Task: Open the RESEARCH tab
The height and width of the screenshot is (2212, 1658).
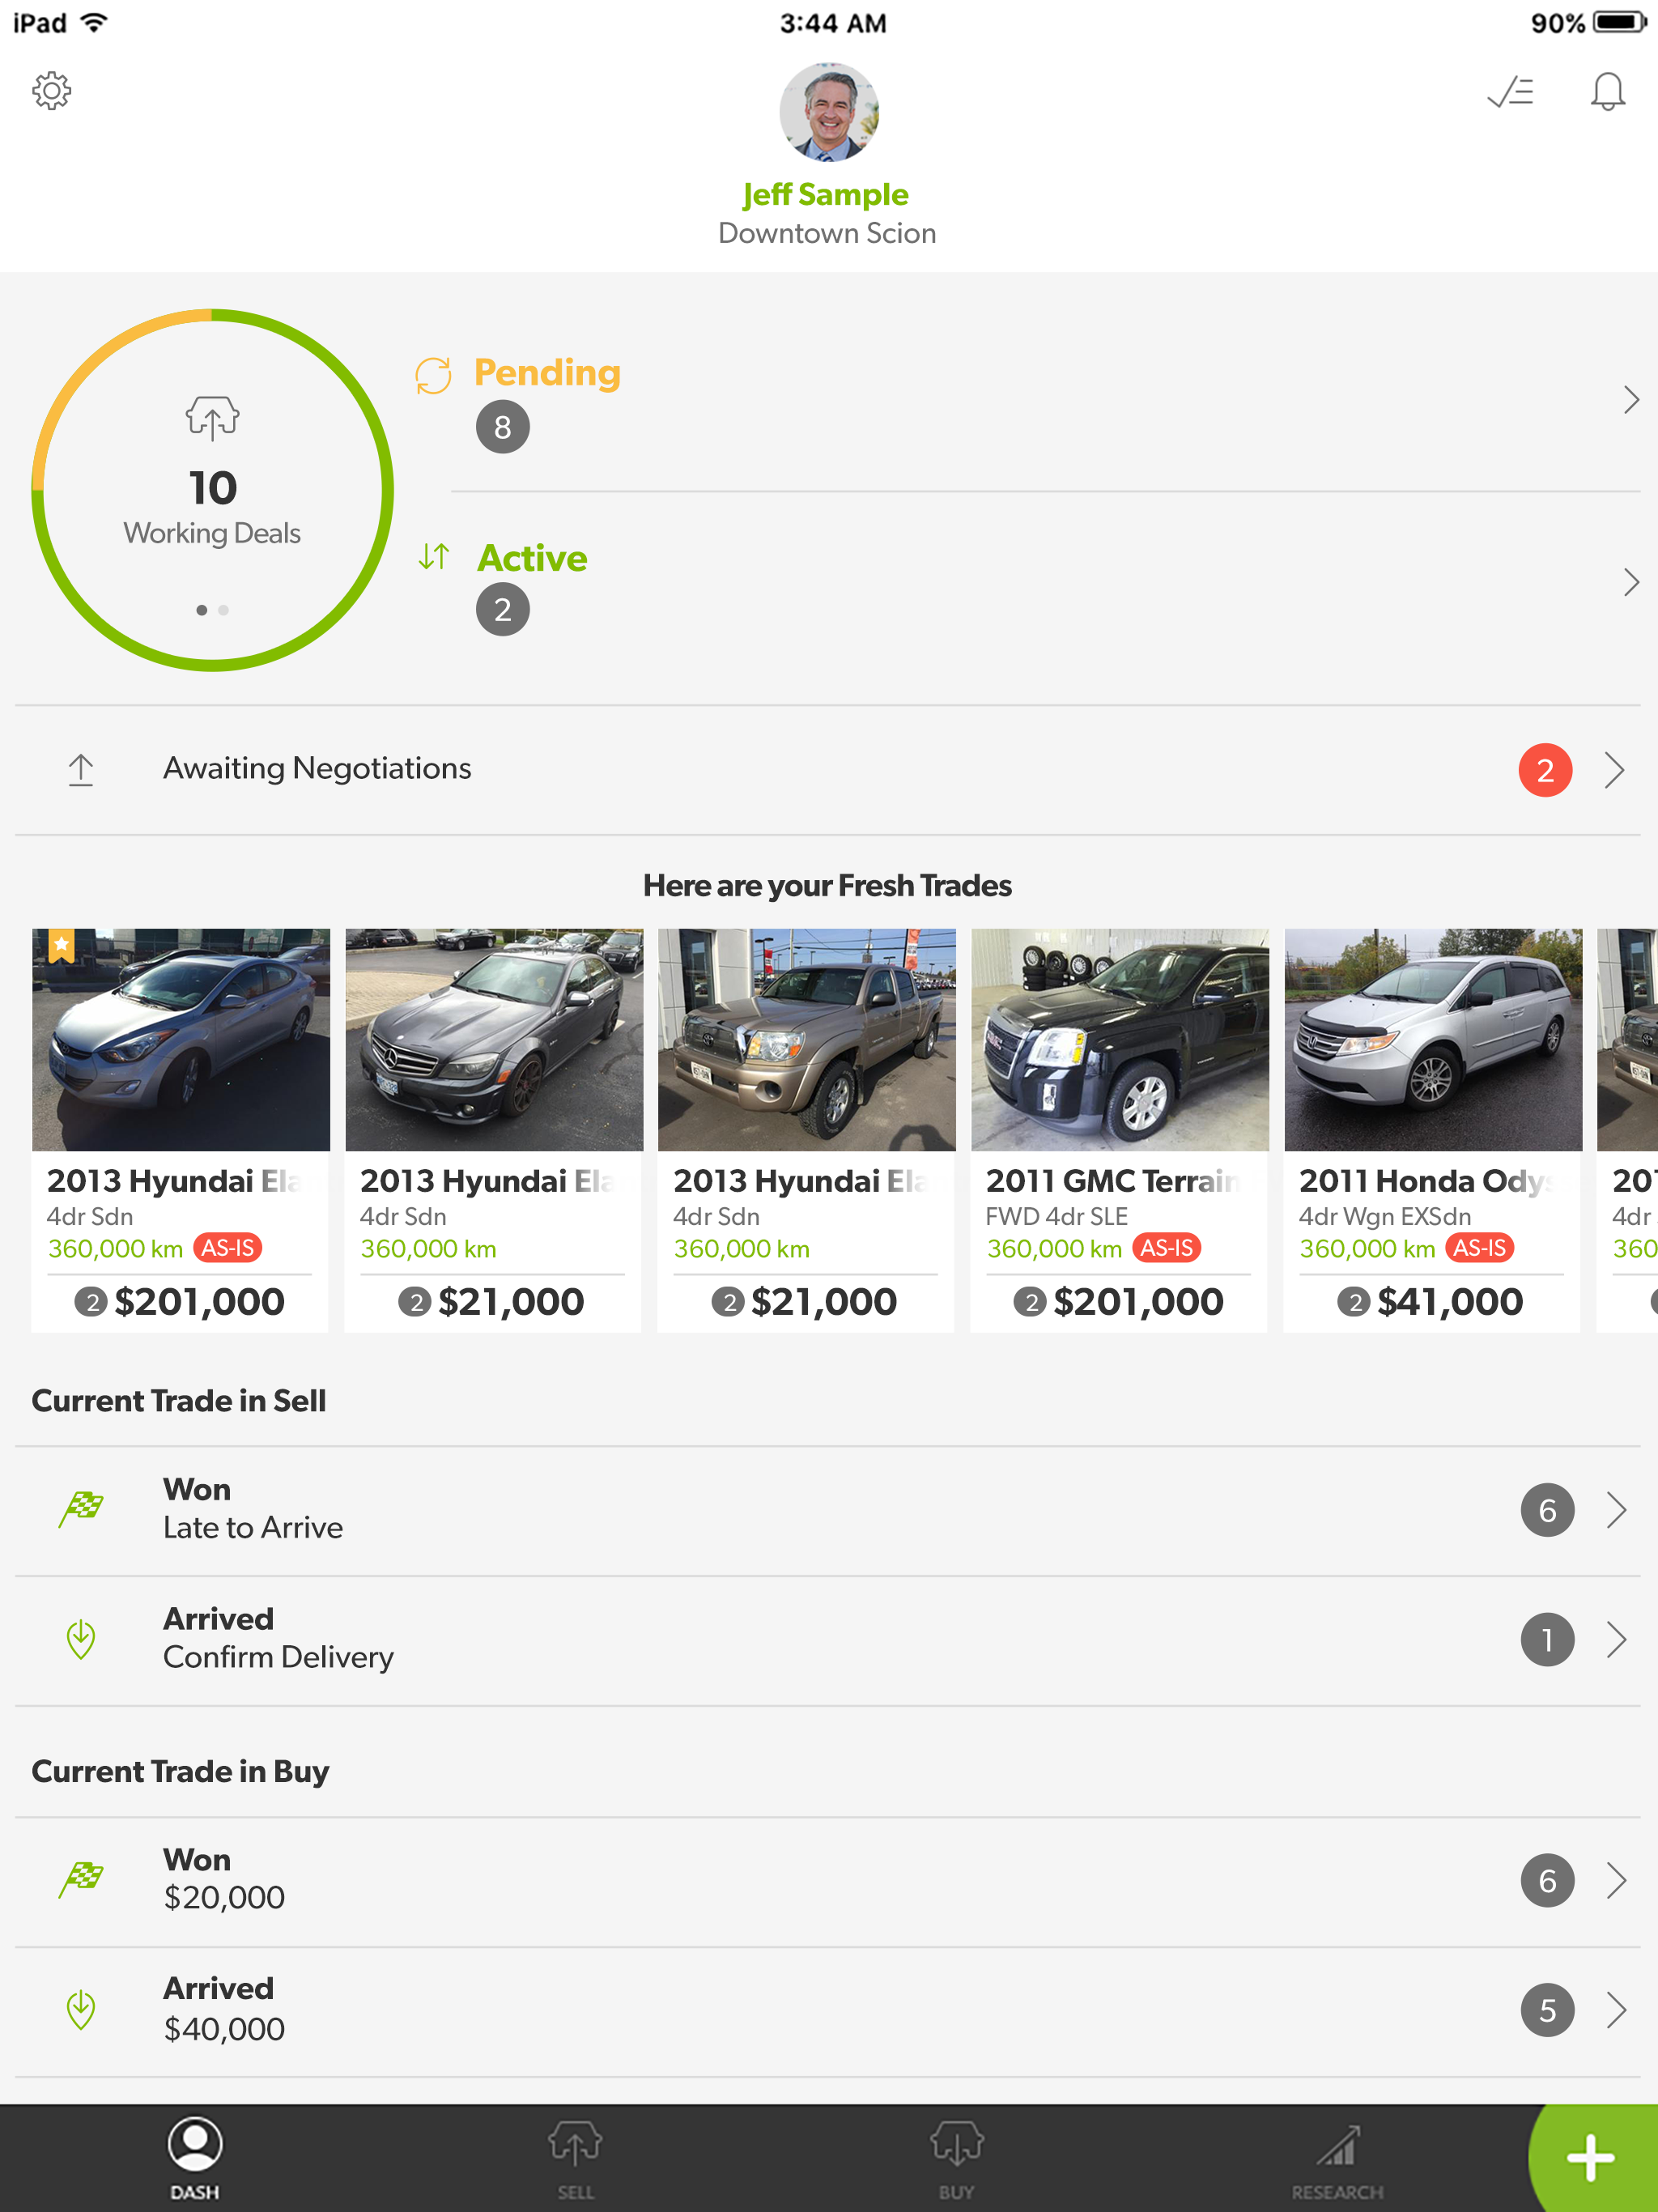Action: click(x=1337, y=2162)
